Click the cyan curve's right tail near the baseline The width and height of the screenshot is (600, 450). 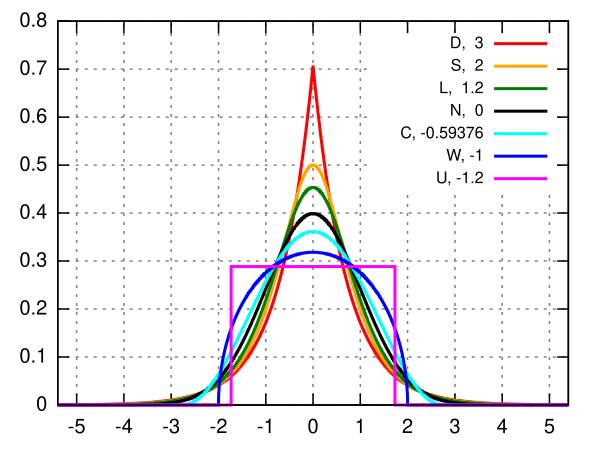click(x=428, y=398)
